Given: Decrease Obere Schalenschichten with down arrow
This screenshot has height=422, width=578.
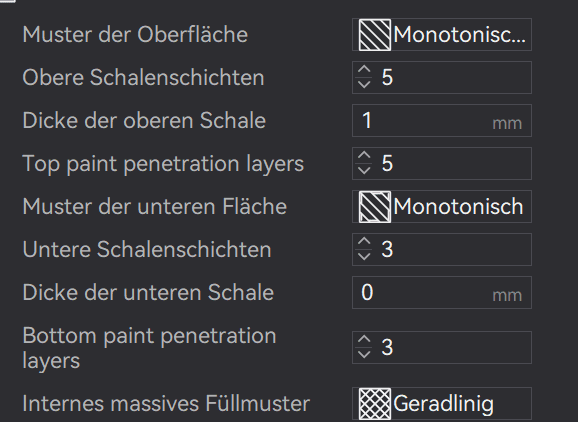Looking at the screenshot, I should click(x=364, y=84).
